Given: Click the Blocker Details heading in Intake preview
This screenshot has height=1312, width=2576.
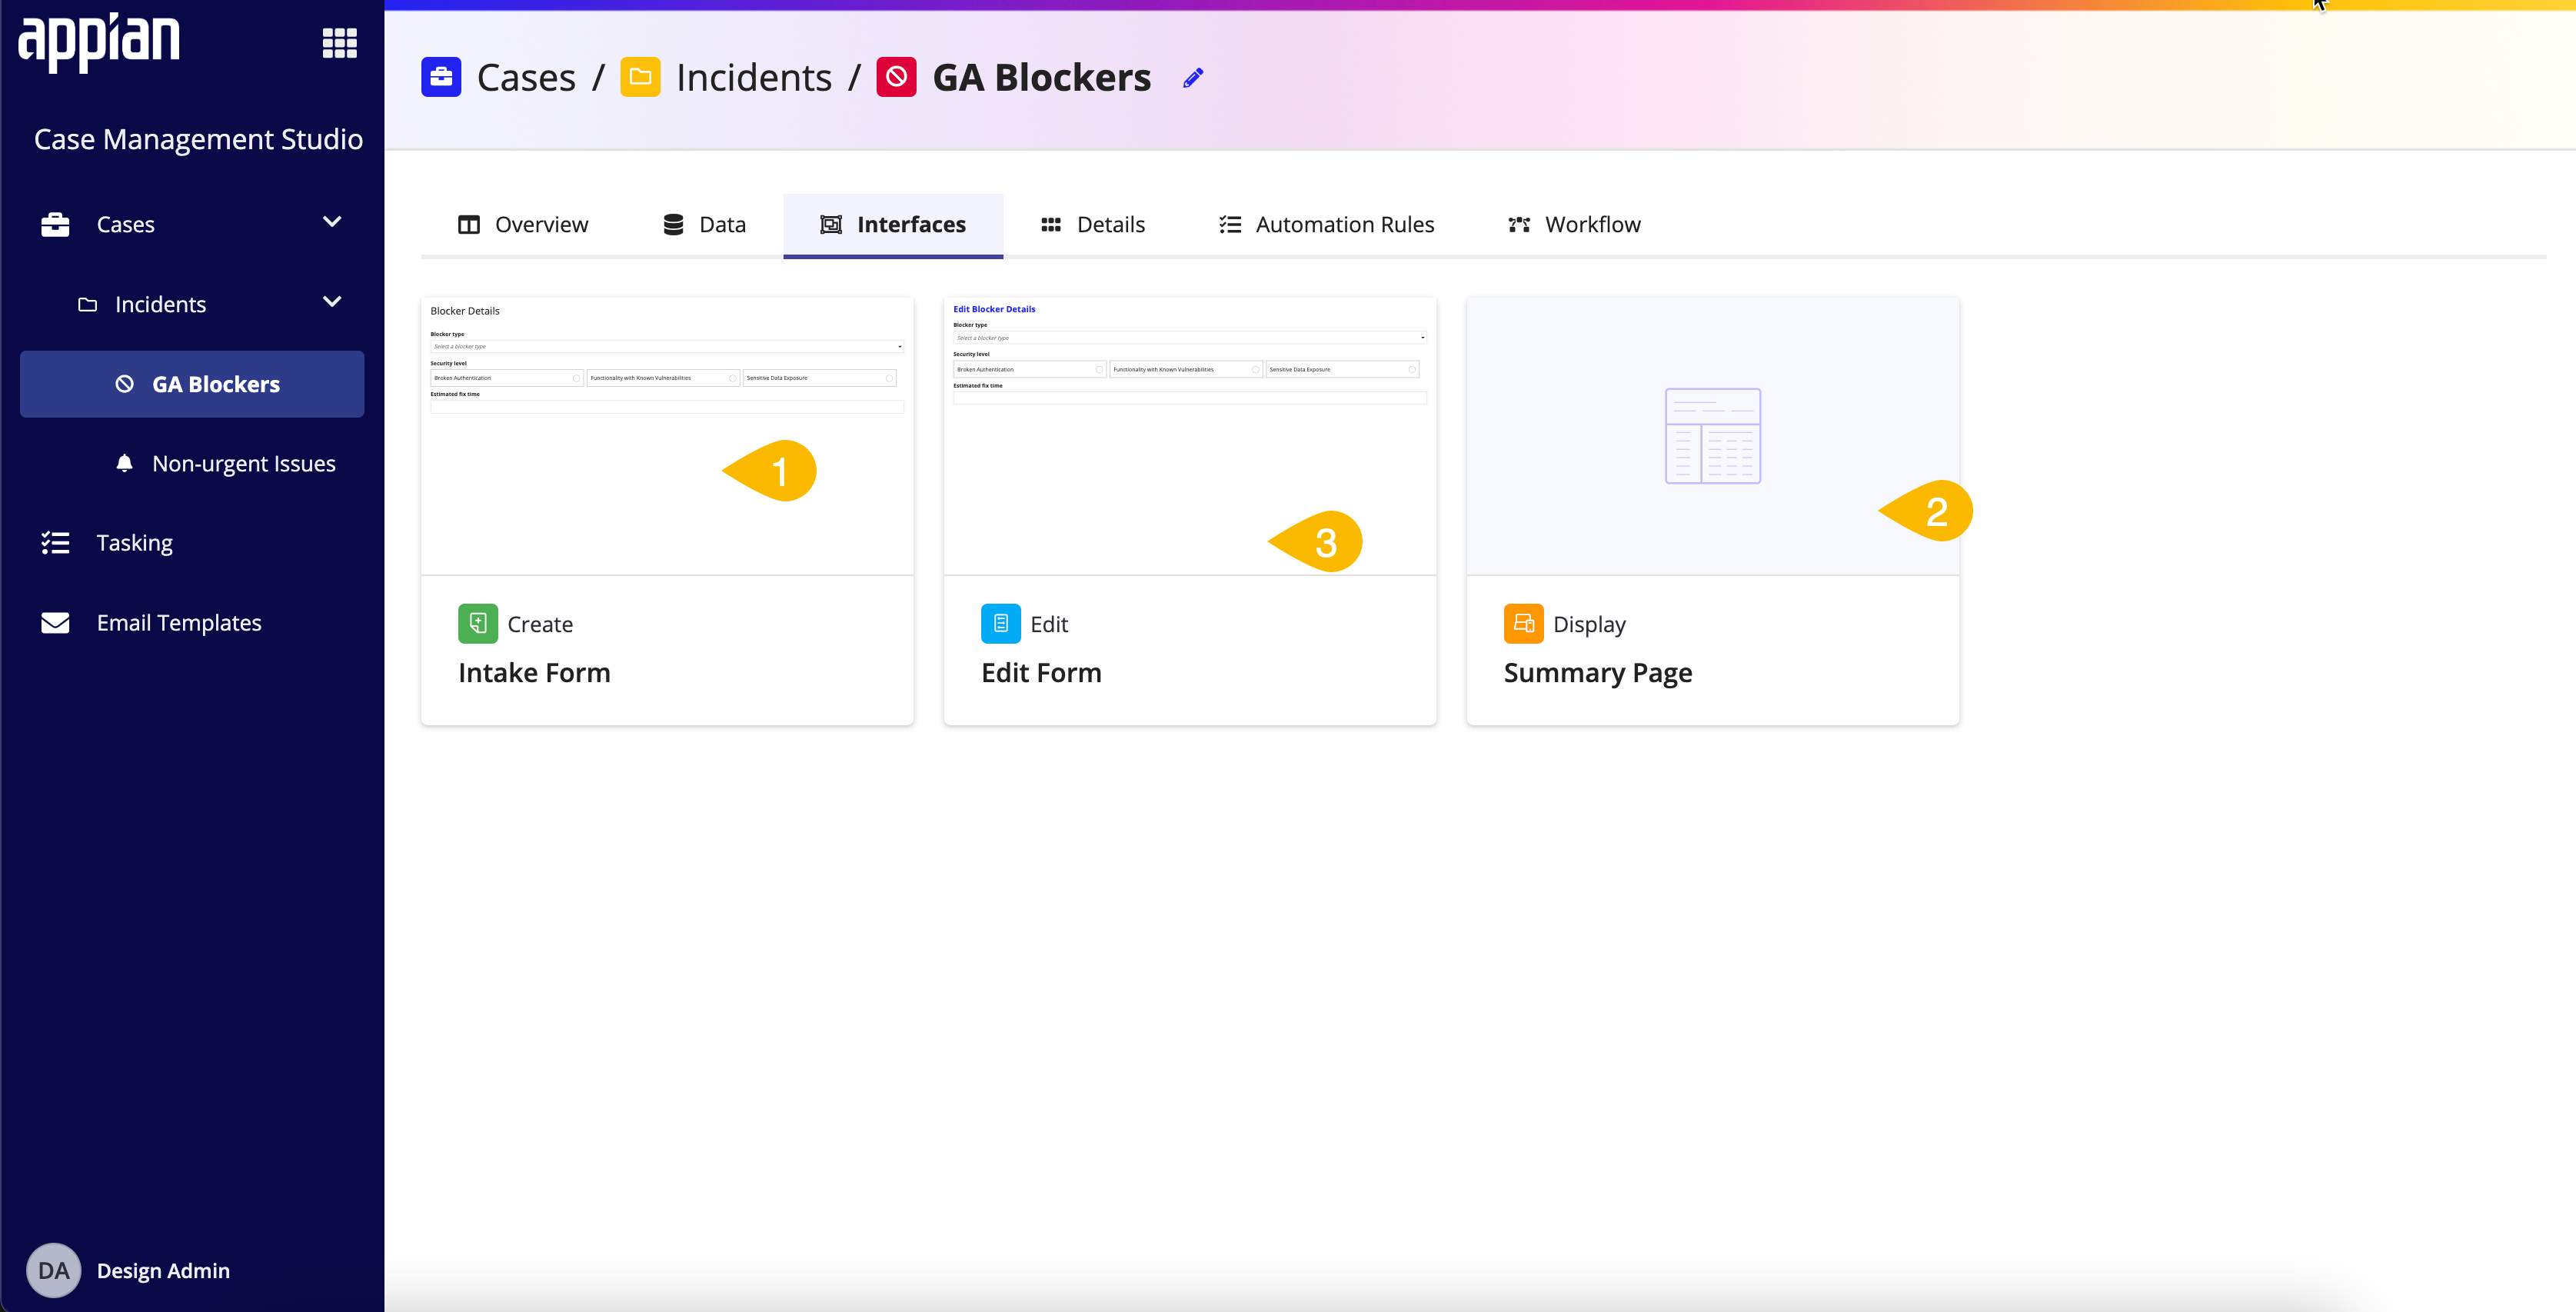Looking at the screenshot, I should (465, 311).
